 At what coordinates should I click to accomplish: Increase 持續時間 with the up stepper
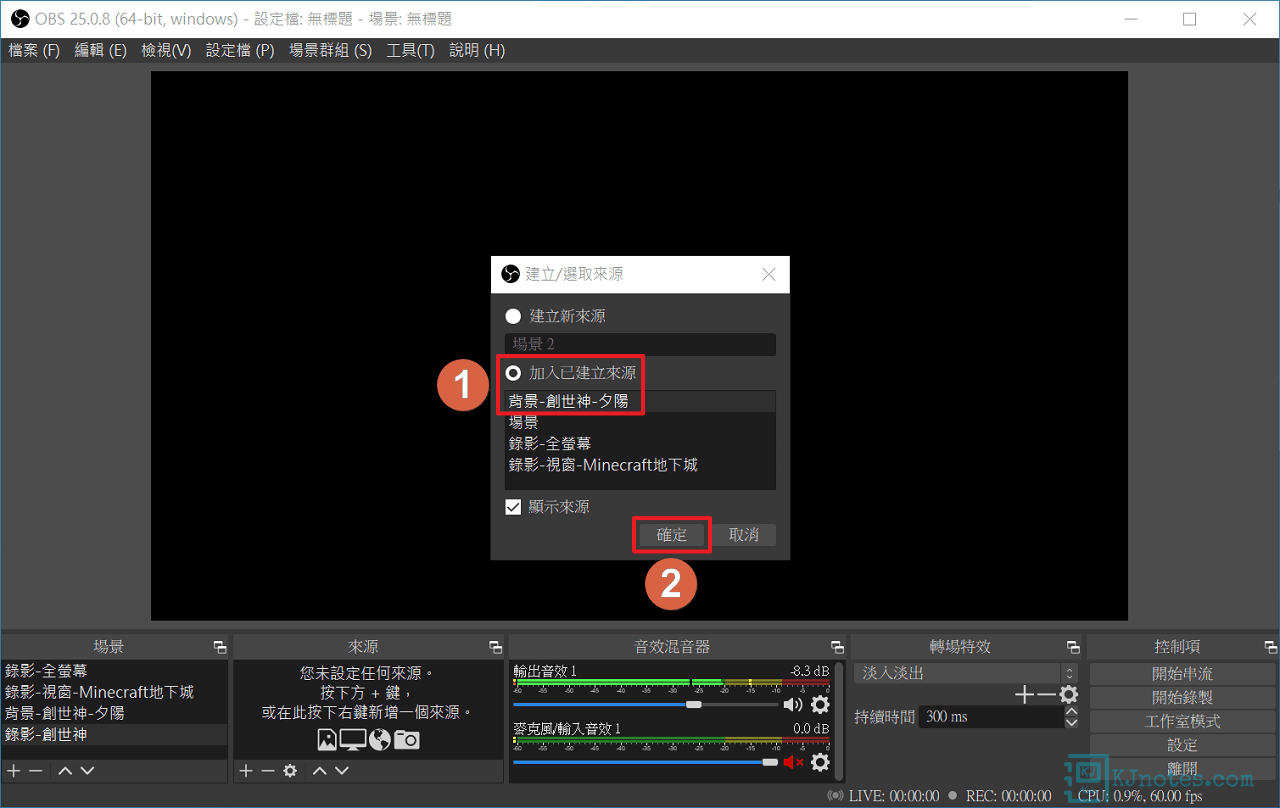1072,711
